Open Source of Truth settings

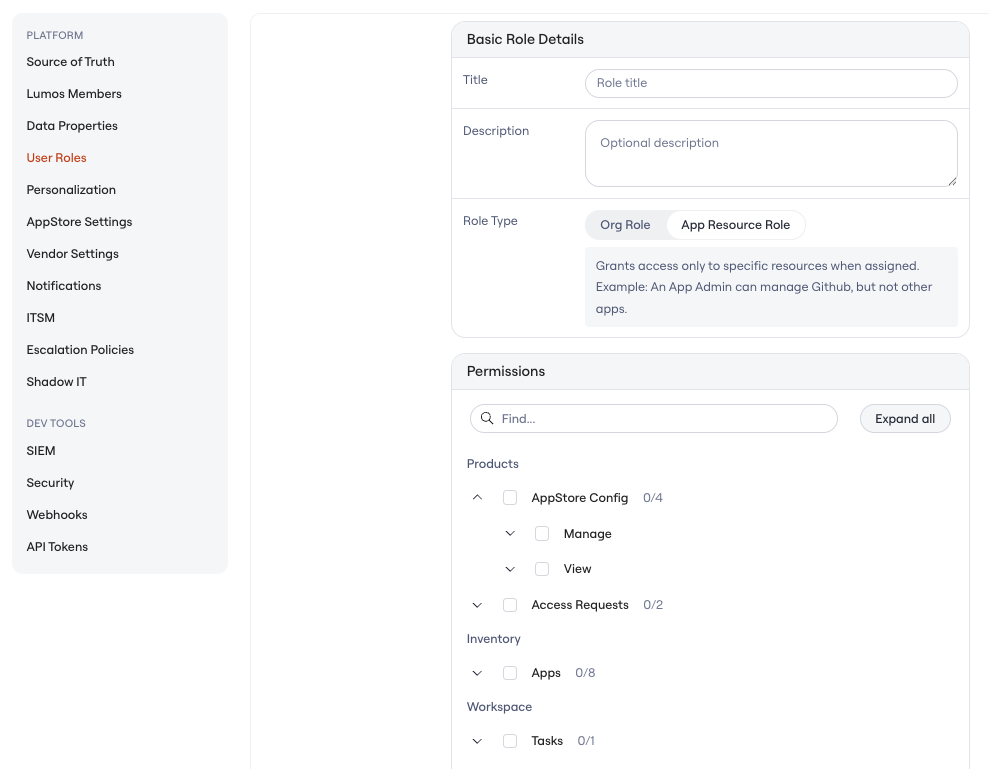click(71, 62)
